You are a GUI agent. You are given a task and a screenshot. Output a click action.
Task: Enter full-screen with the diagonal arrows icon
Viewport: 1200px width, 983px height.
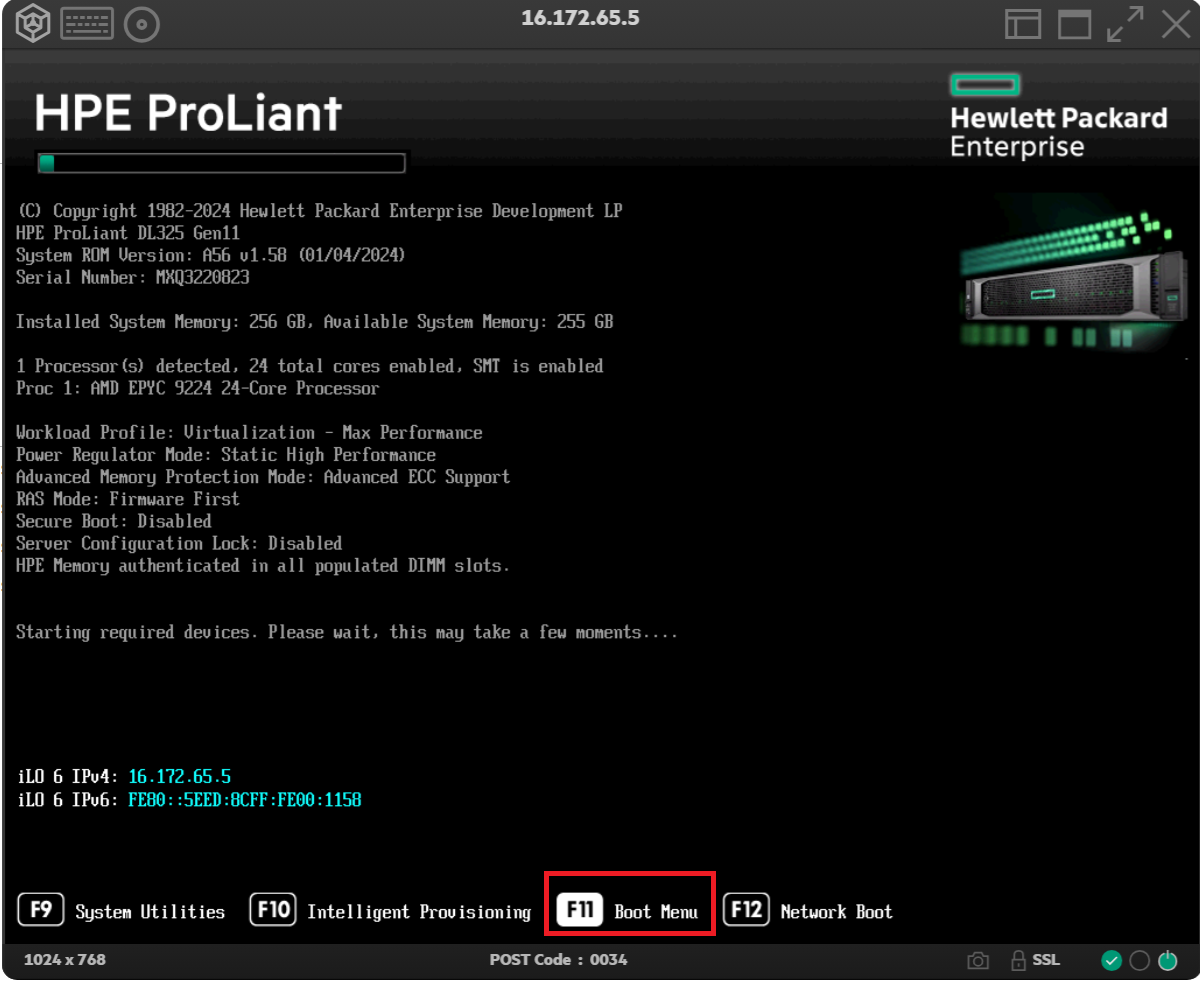tap(1125, 25)
